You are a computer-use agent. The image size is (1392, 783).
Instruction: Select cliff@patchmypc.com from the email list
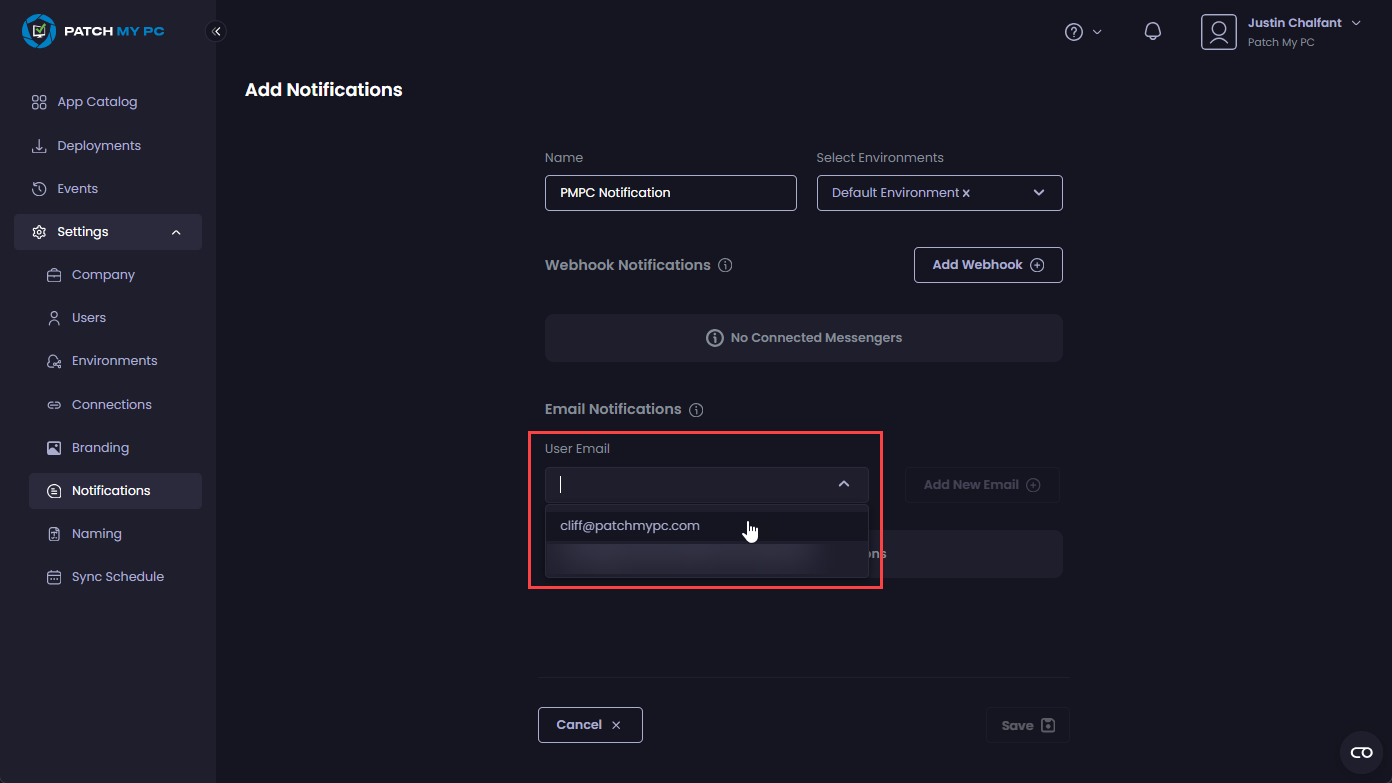tap(630, 526)
